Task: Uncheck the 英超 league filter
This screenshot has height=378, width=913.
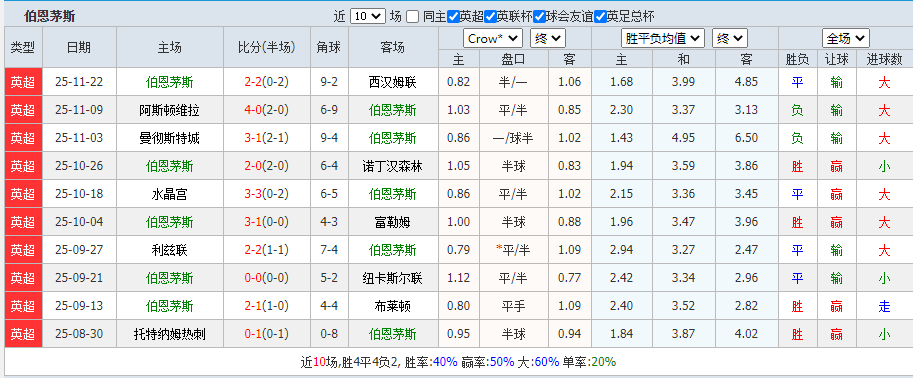Action: (453, 16)
